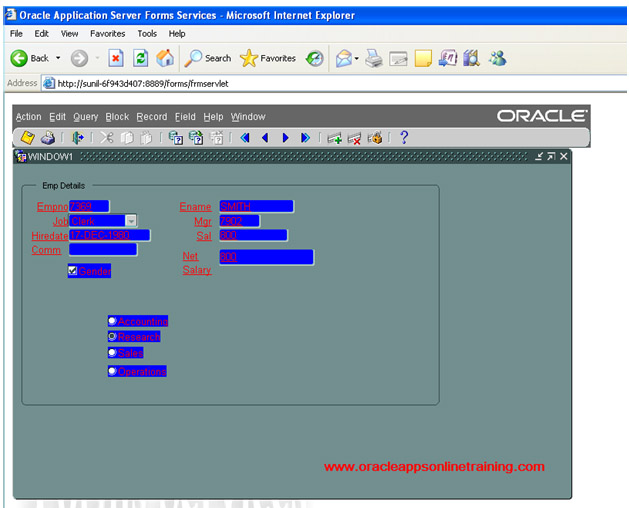The width and height of the screenshot is (629, 508).
Task: Click the Save icon in Forms toolbar
Action: click(x=28, y=138)
